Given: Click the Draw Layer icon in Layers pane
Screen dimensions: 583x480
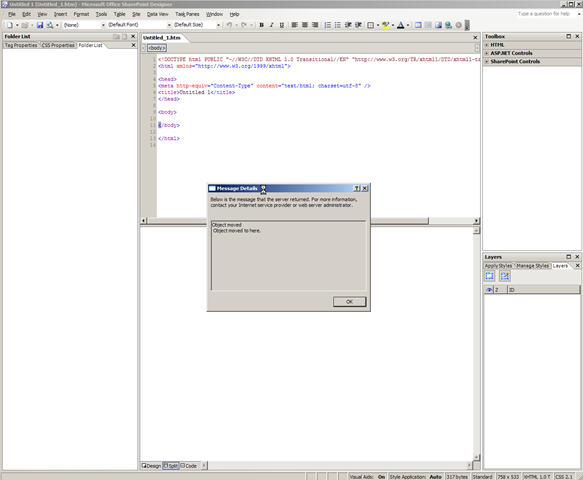Looking at the screenshot, I should coord(505,276).
